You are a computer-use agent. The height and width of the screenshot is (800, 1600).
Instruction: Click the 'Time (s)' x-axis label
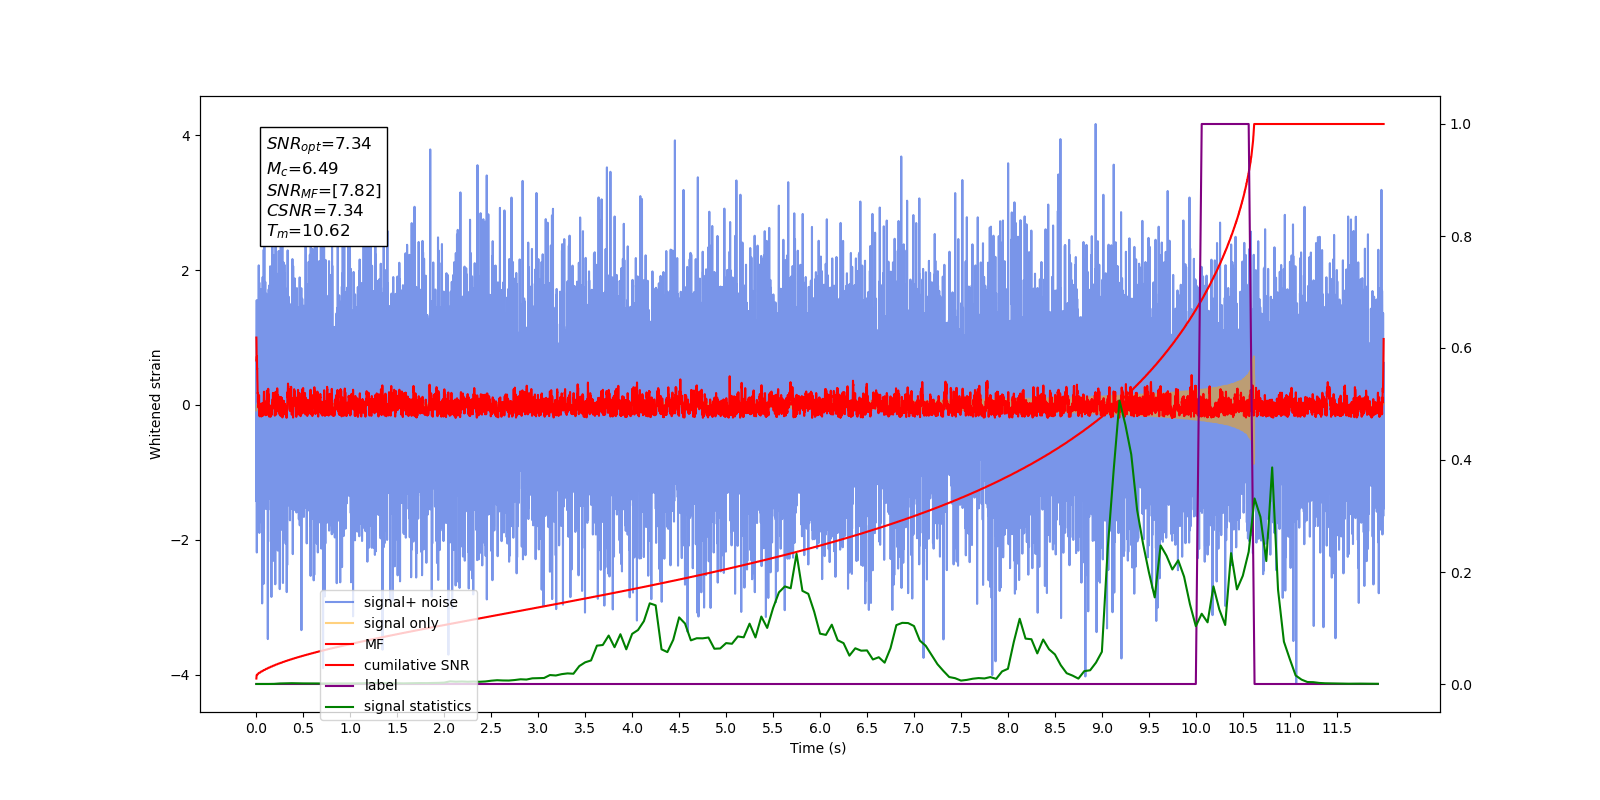pos(818,748)
